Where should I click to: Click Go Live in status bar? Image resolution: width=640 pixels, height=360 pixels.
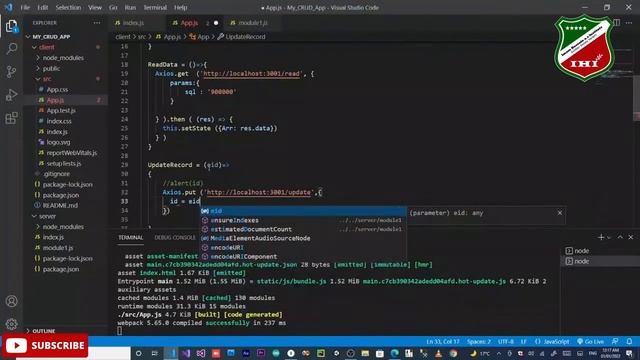click(591, 342)
